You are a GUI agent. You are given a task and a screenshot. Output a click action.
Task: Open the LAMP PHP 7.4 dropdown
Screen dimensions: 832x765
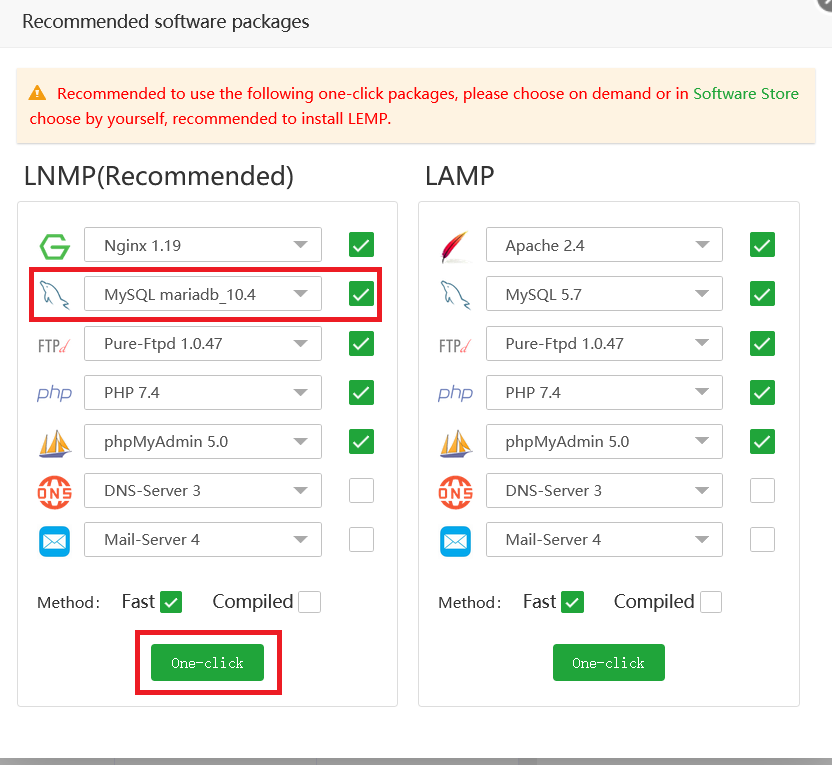point(604,392)
